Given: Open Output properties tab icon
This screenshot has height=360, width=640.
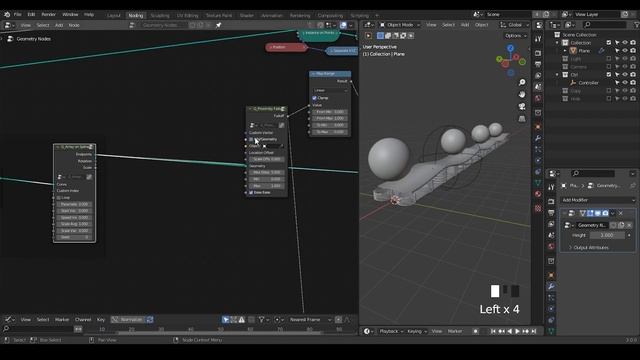Looking at the screenshot, I should [551, 213].
